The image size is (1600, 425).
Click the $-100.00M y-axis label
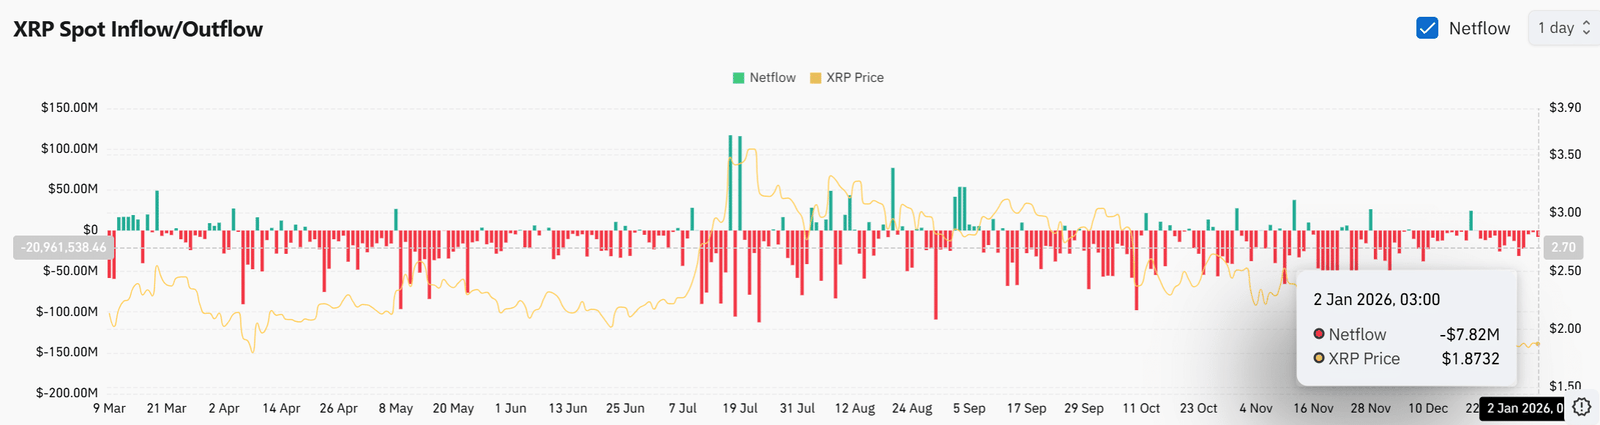tap(67, 311)
